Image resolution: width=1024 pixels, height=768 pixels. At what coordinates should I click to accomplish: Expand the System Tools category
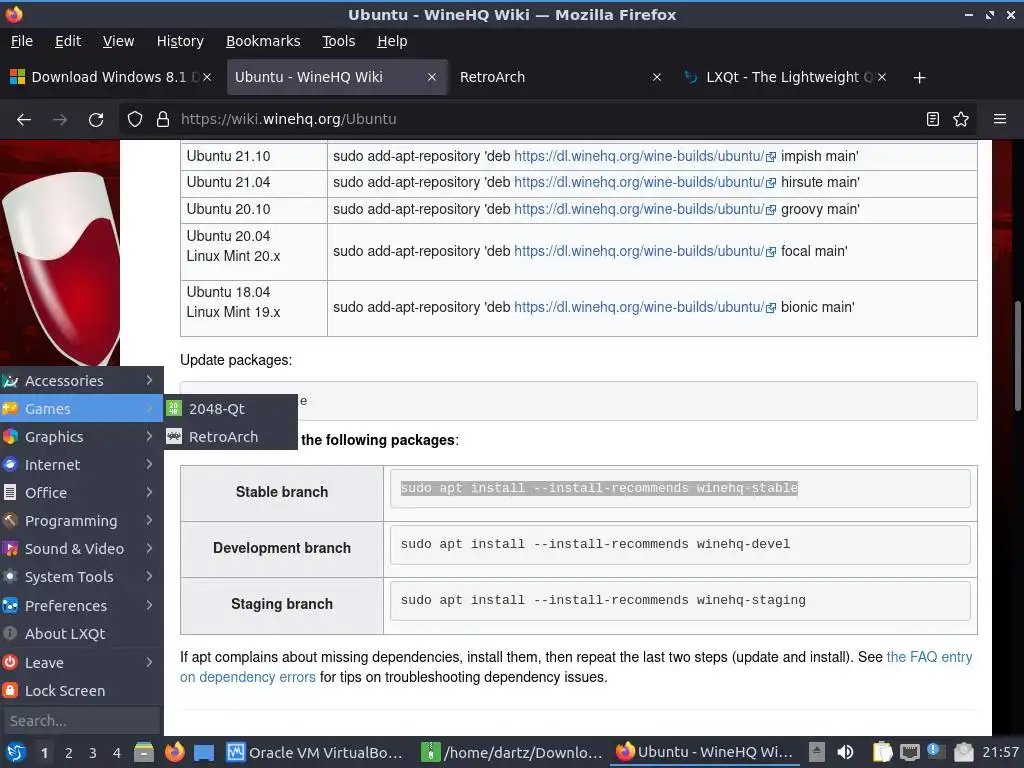[x=82, y=577]
